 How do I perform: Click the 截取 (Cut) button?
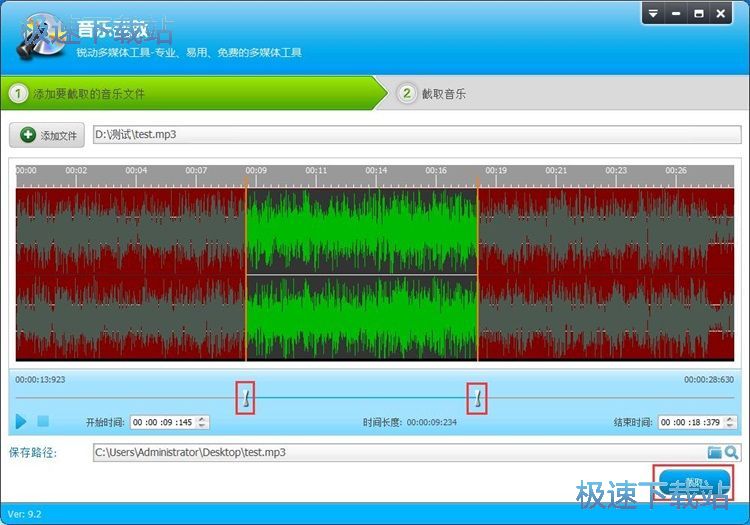tap(693, 483)
